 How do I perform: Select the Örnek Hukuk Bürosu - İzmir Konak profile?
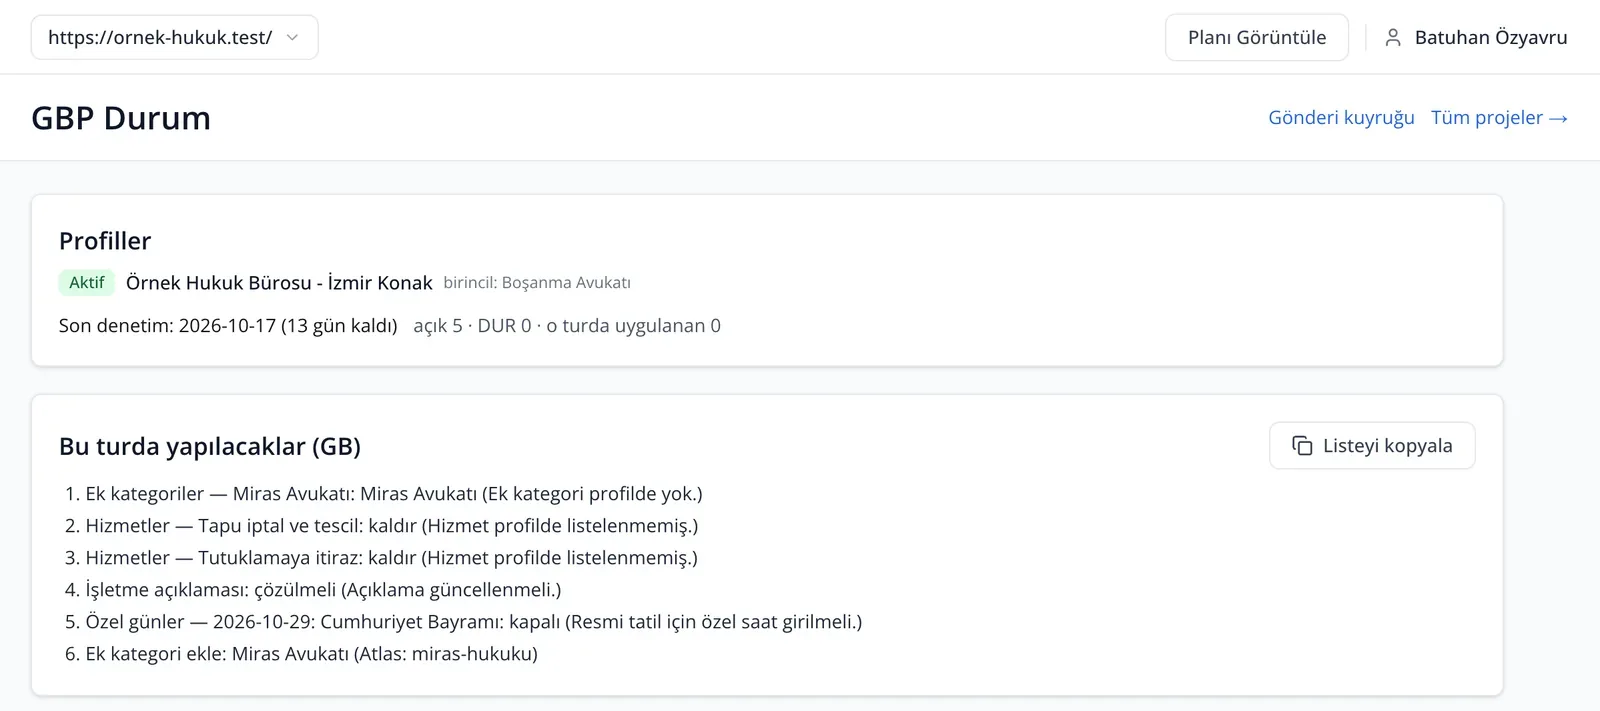tap(279, 283)
